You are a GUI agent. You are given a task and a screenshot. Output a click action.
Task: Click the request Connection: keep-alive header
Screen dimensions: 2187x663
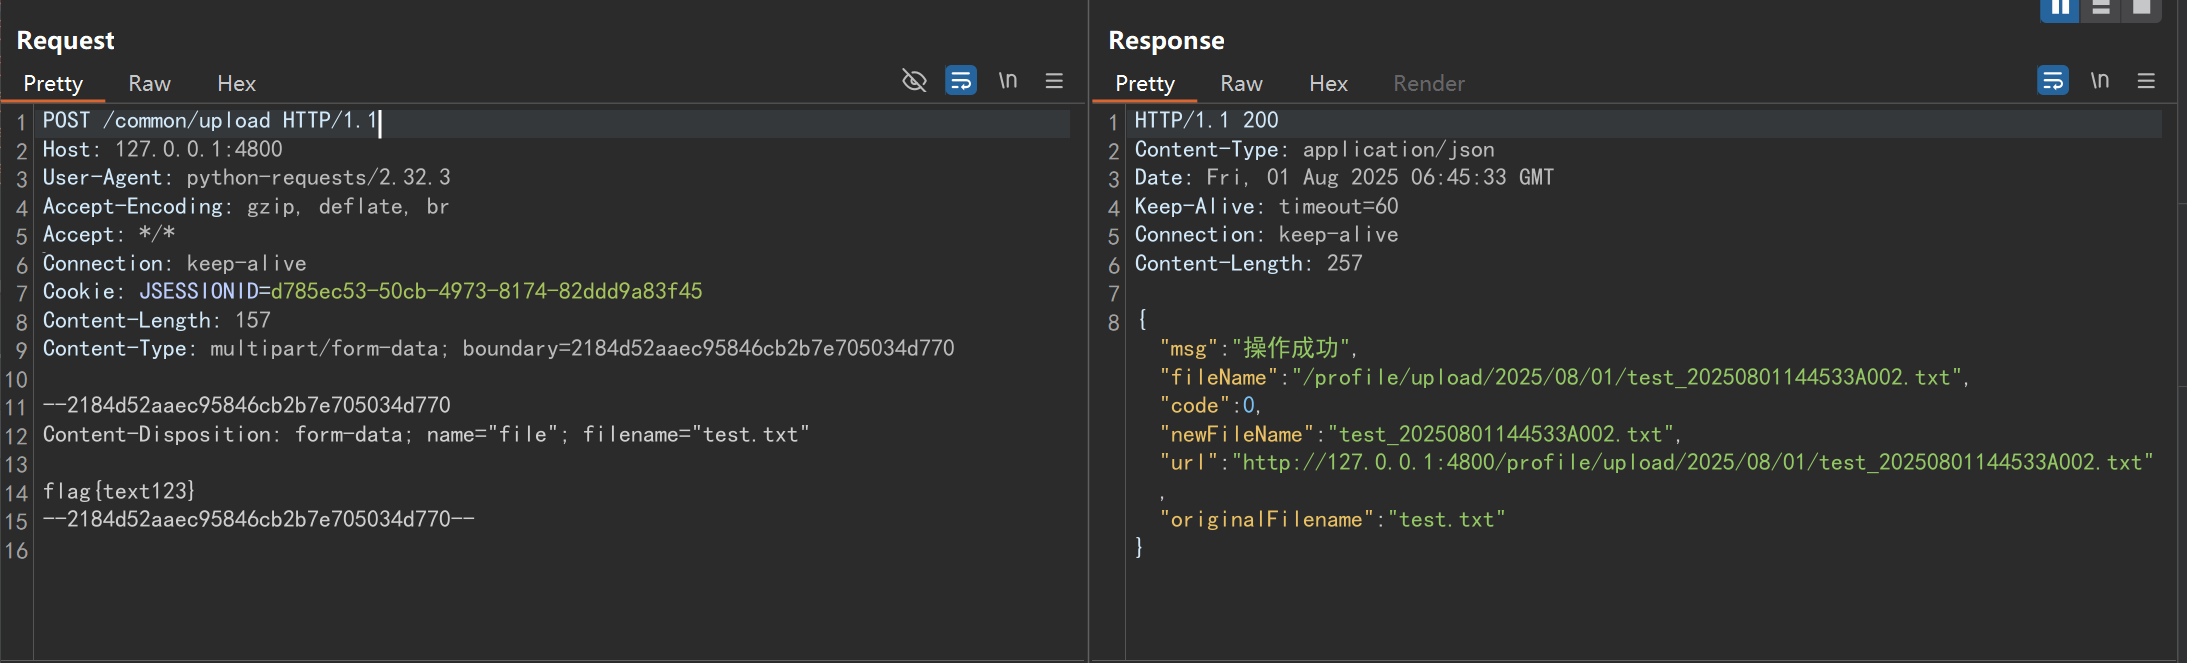(174, 264)
